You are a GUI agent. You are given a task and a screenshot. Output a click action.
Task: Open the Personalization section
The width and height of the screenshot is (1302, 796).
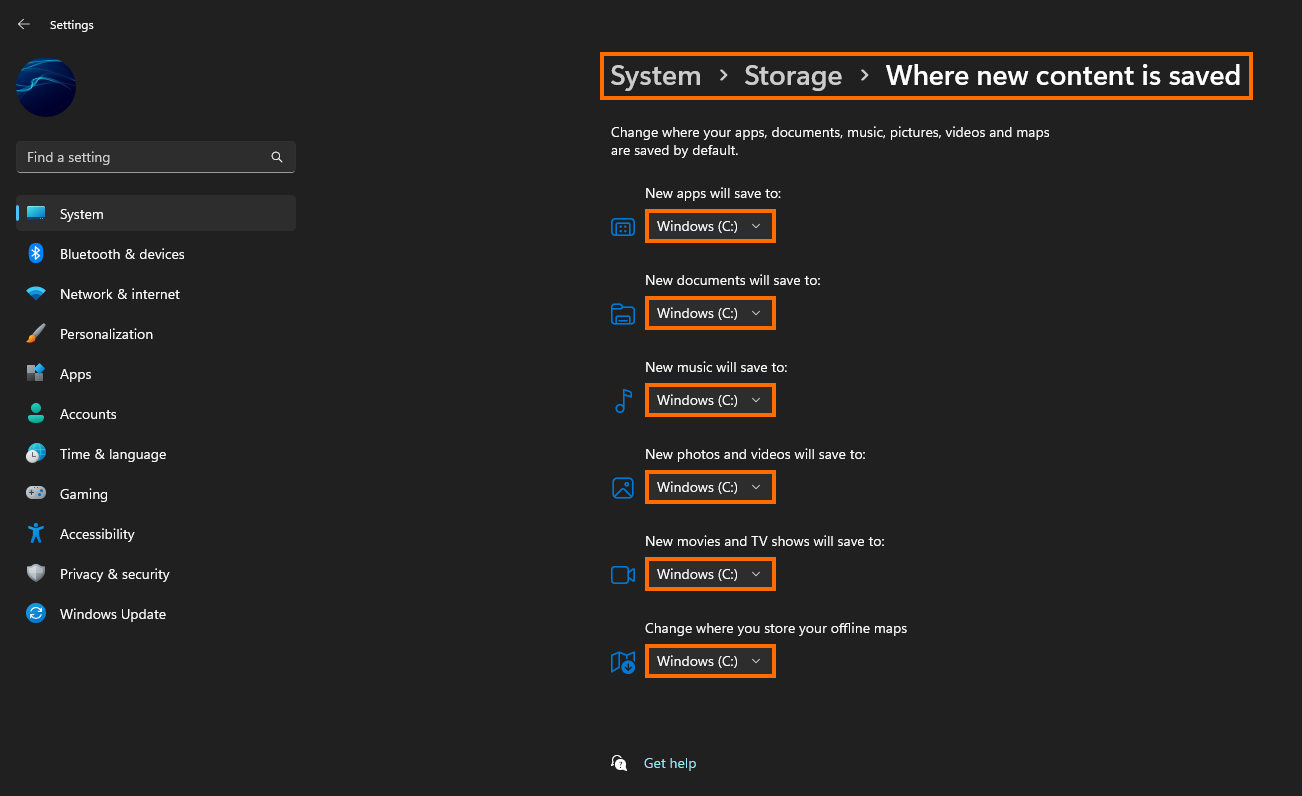click(156, 334)
